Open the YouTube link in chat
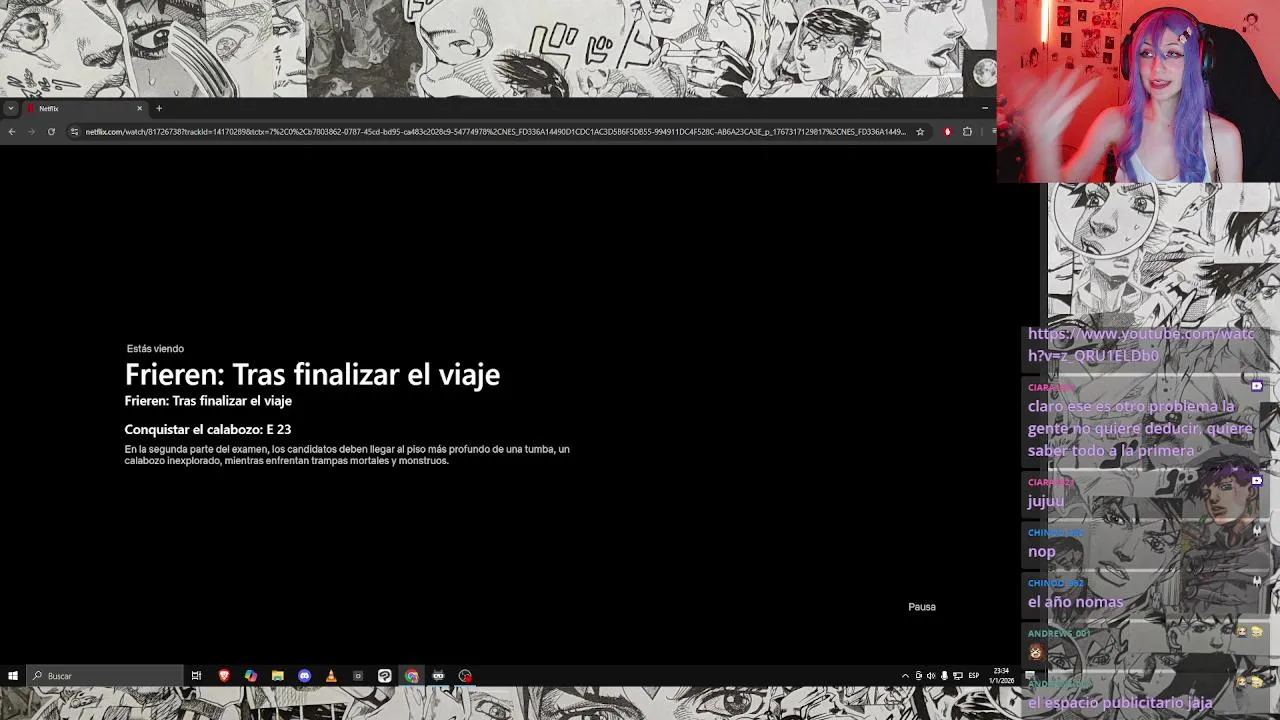 [x=1141, y=344]
